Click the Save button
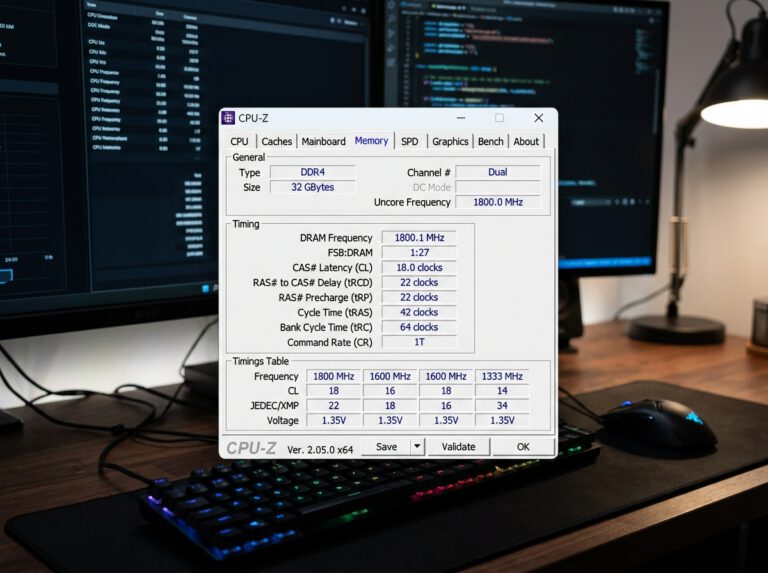This screenshot has height=573, width=768. 386,446
